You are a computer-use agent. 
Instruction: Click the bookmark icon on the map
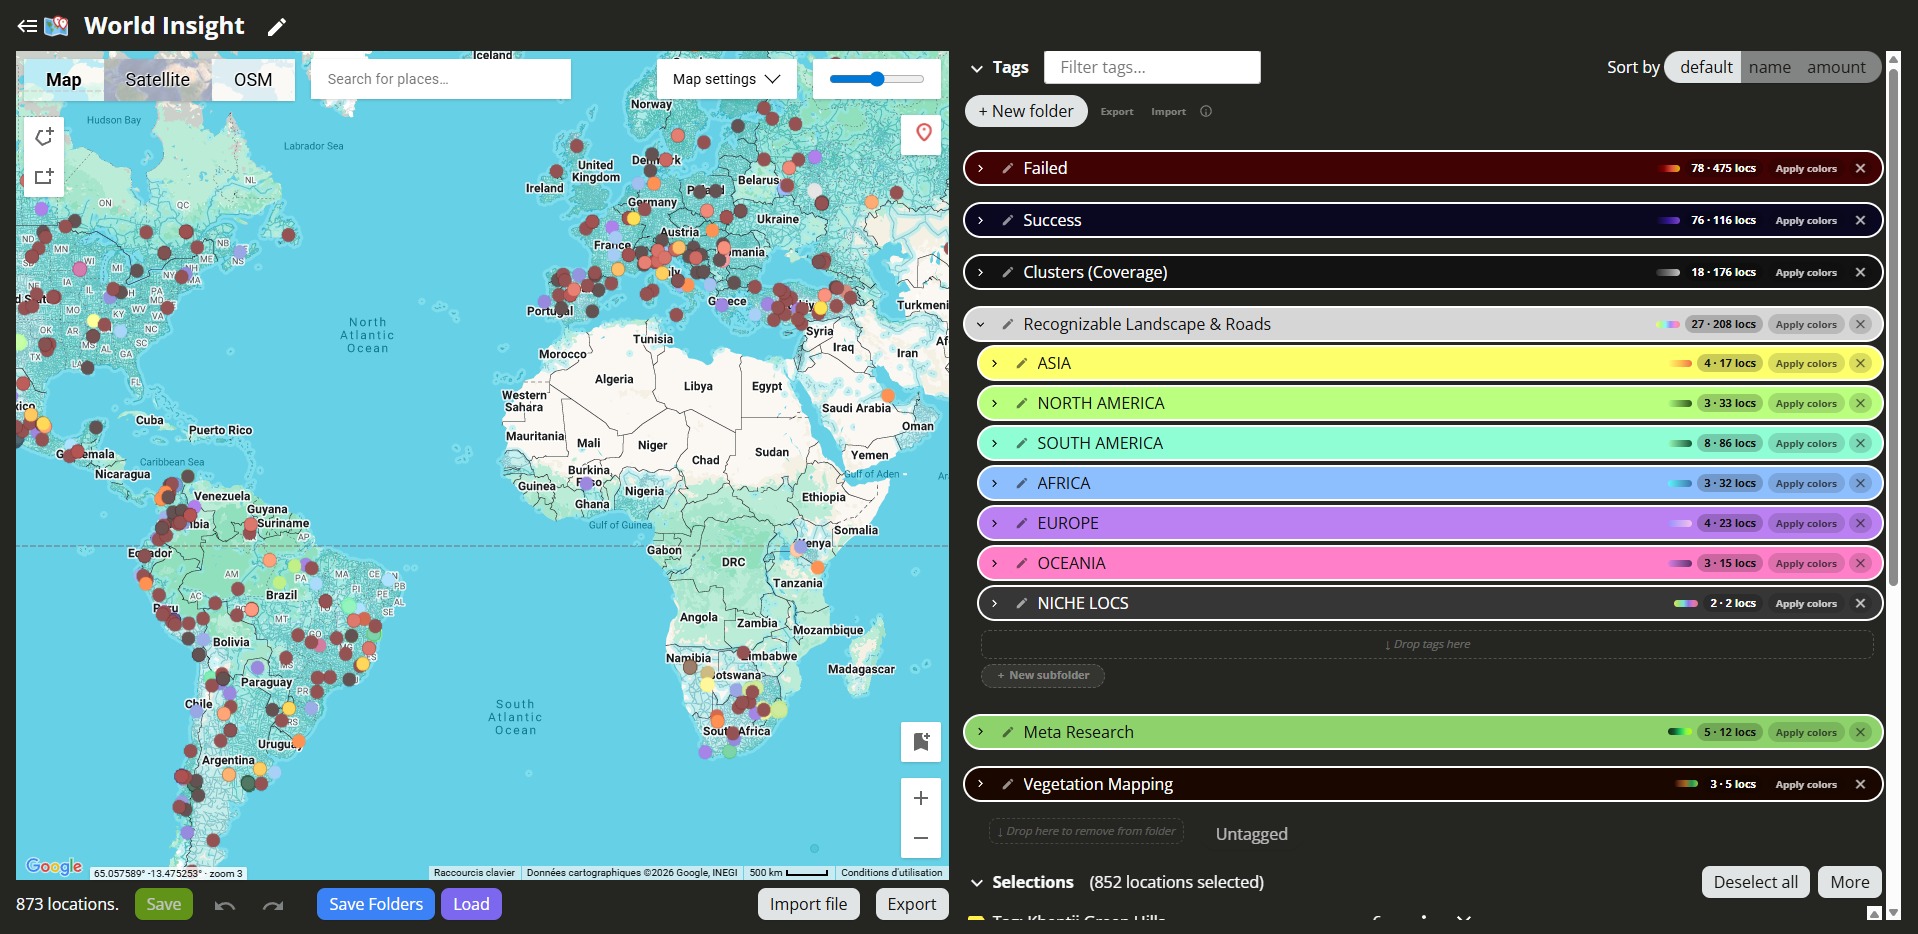point(921,741)
